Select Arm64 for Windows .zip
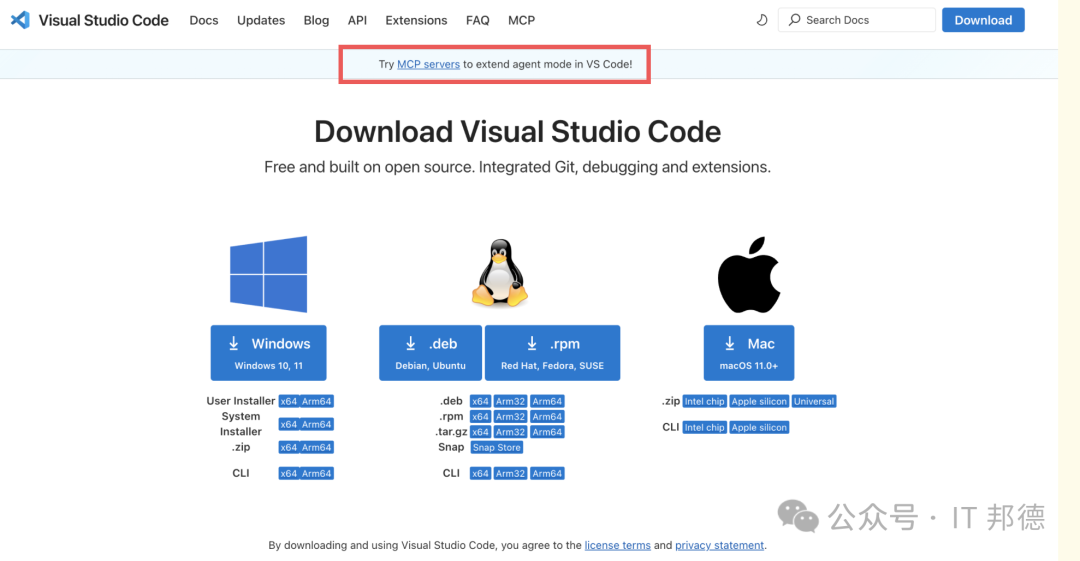The height and width of the screenshot is (561, 1080). tap(317, 447)
